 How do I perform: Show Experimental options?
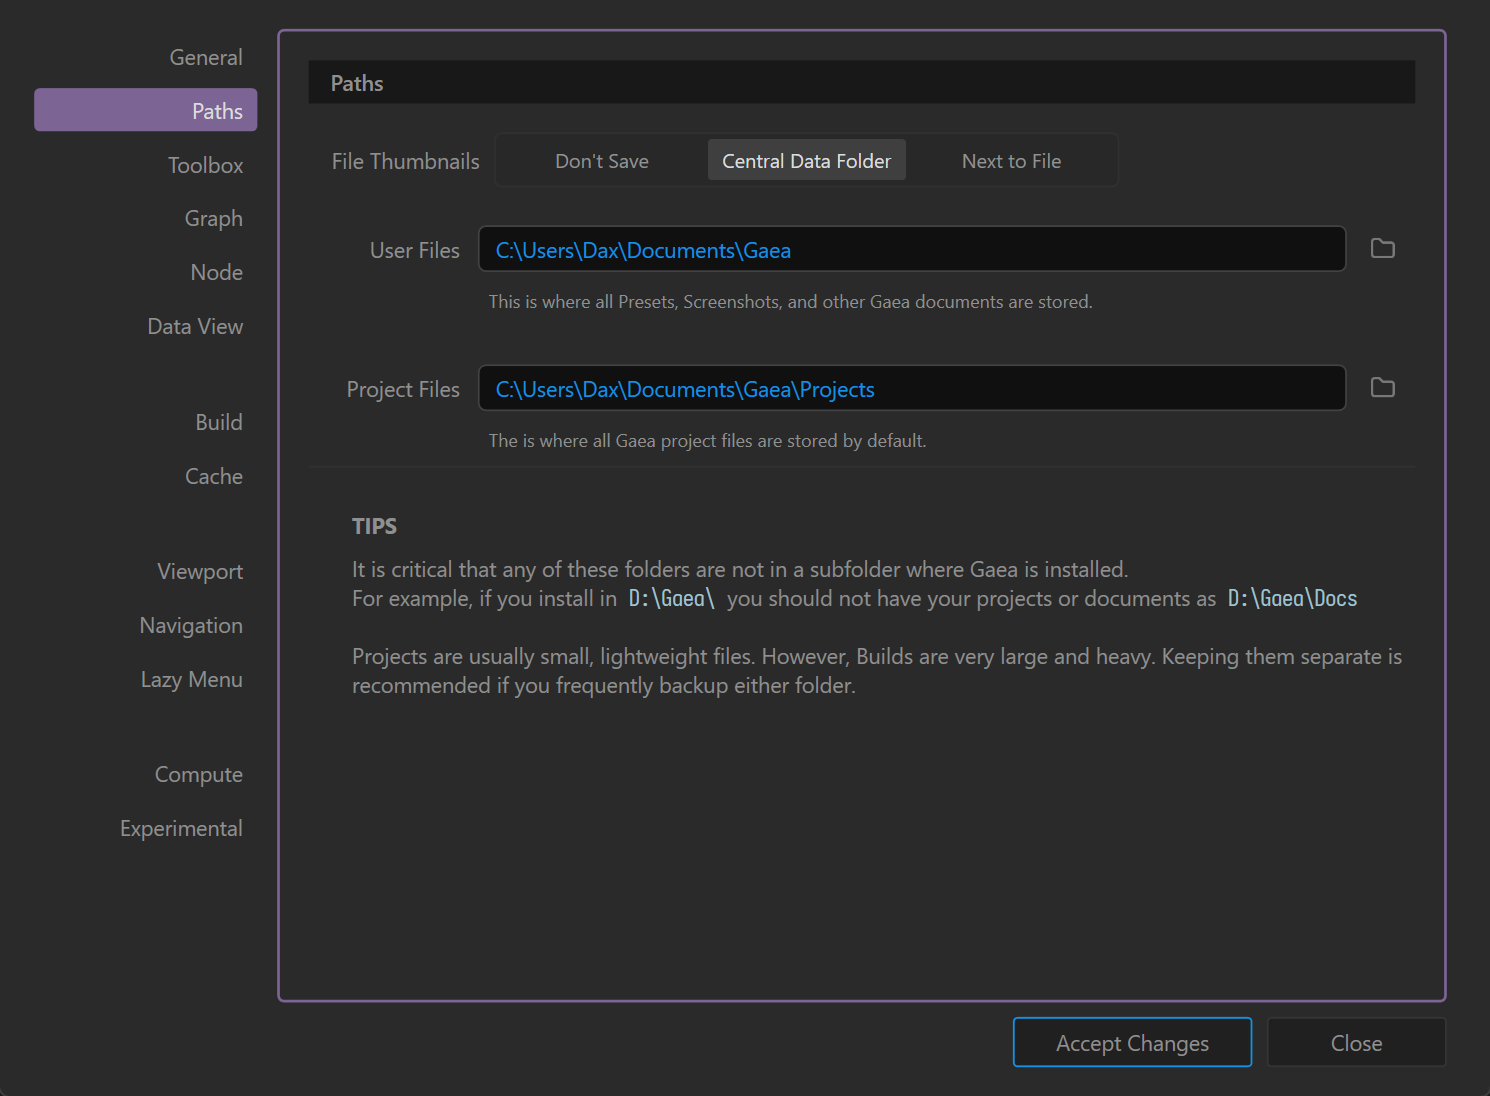point(181,829)
